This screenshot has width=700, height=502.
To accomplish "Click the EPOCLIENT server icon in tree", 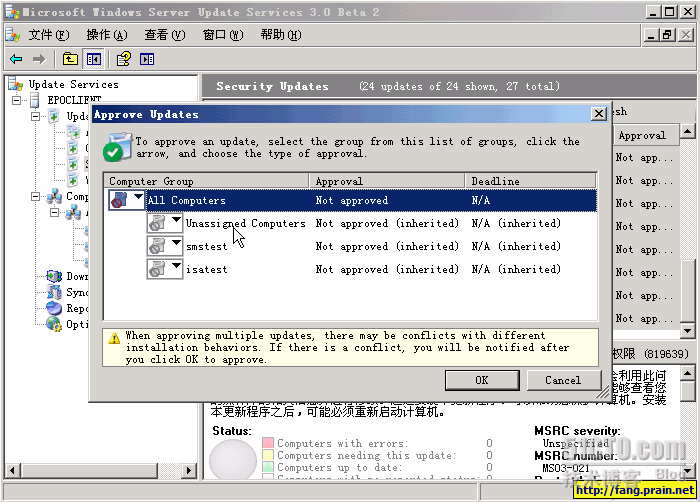I will 34,100.
